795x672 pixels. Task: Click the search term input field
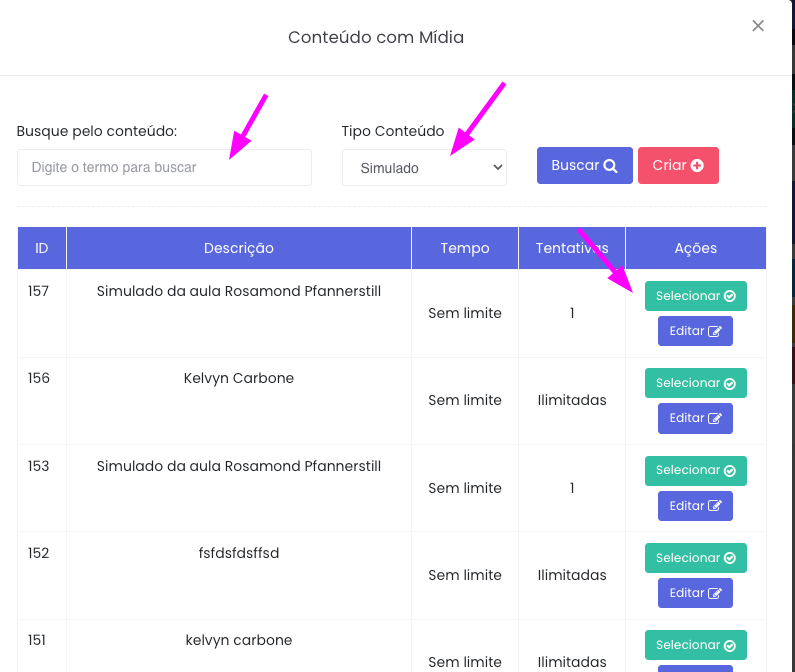coord(164,168)
